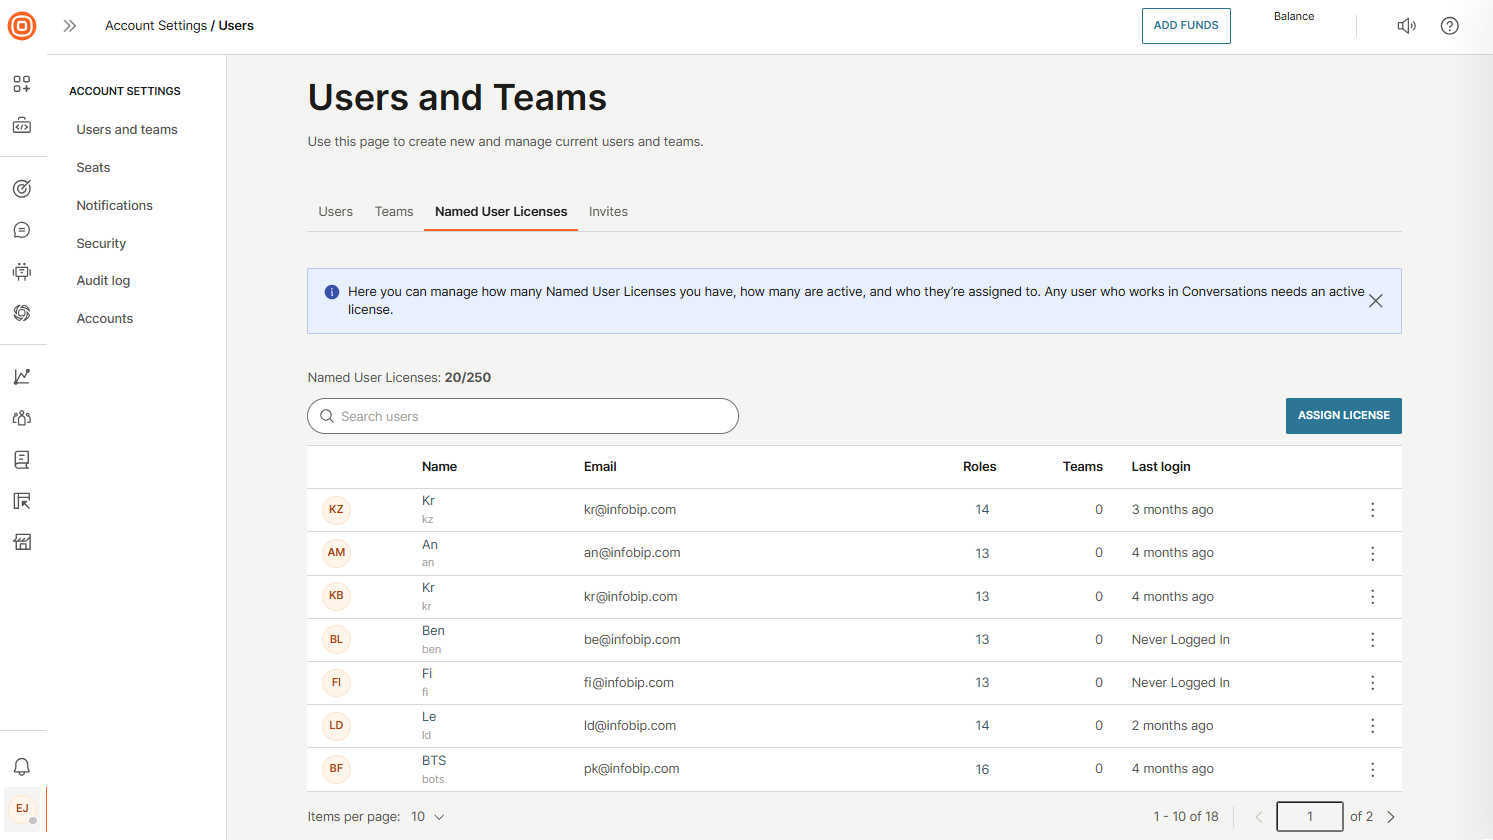This screenshot has width=1493, height=840.
Task: Open row options for user KB
Action: [x=1373, y=597]
